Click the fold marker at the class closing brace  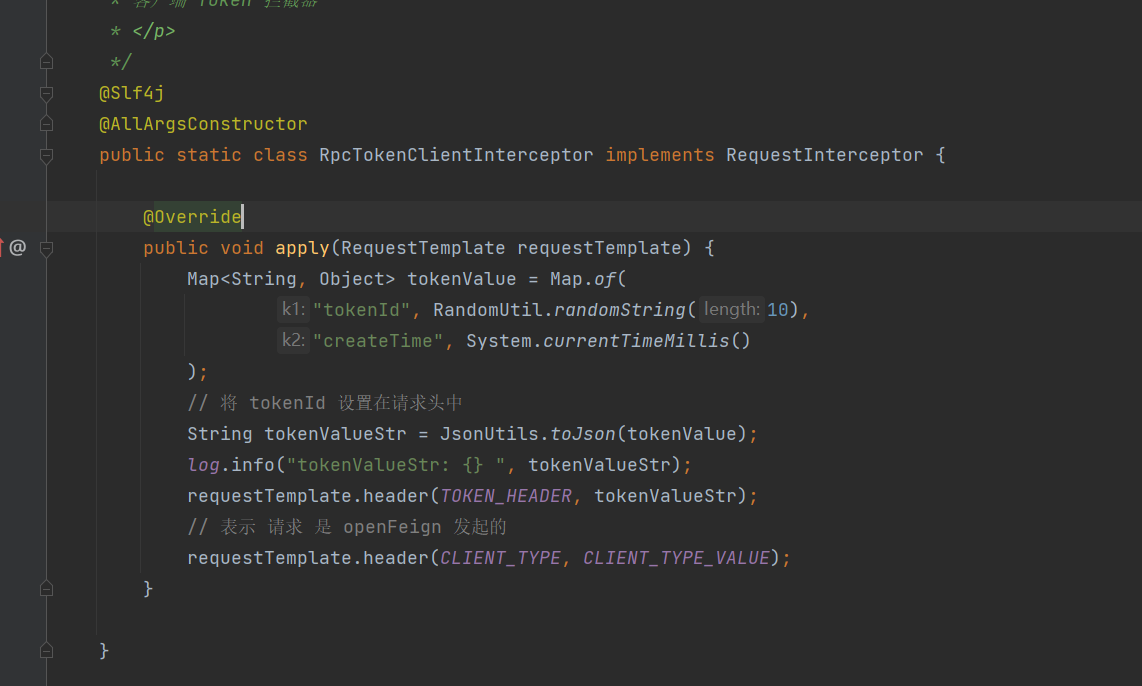coord(46,649)
